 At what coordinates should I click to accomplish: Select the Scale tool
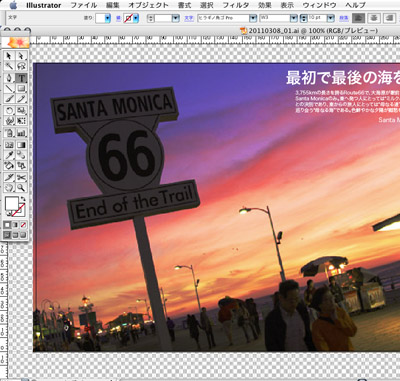pyautogui.click(x=21, y=110)
